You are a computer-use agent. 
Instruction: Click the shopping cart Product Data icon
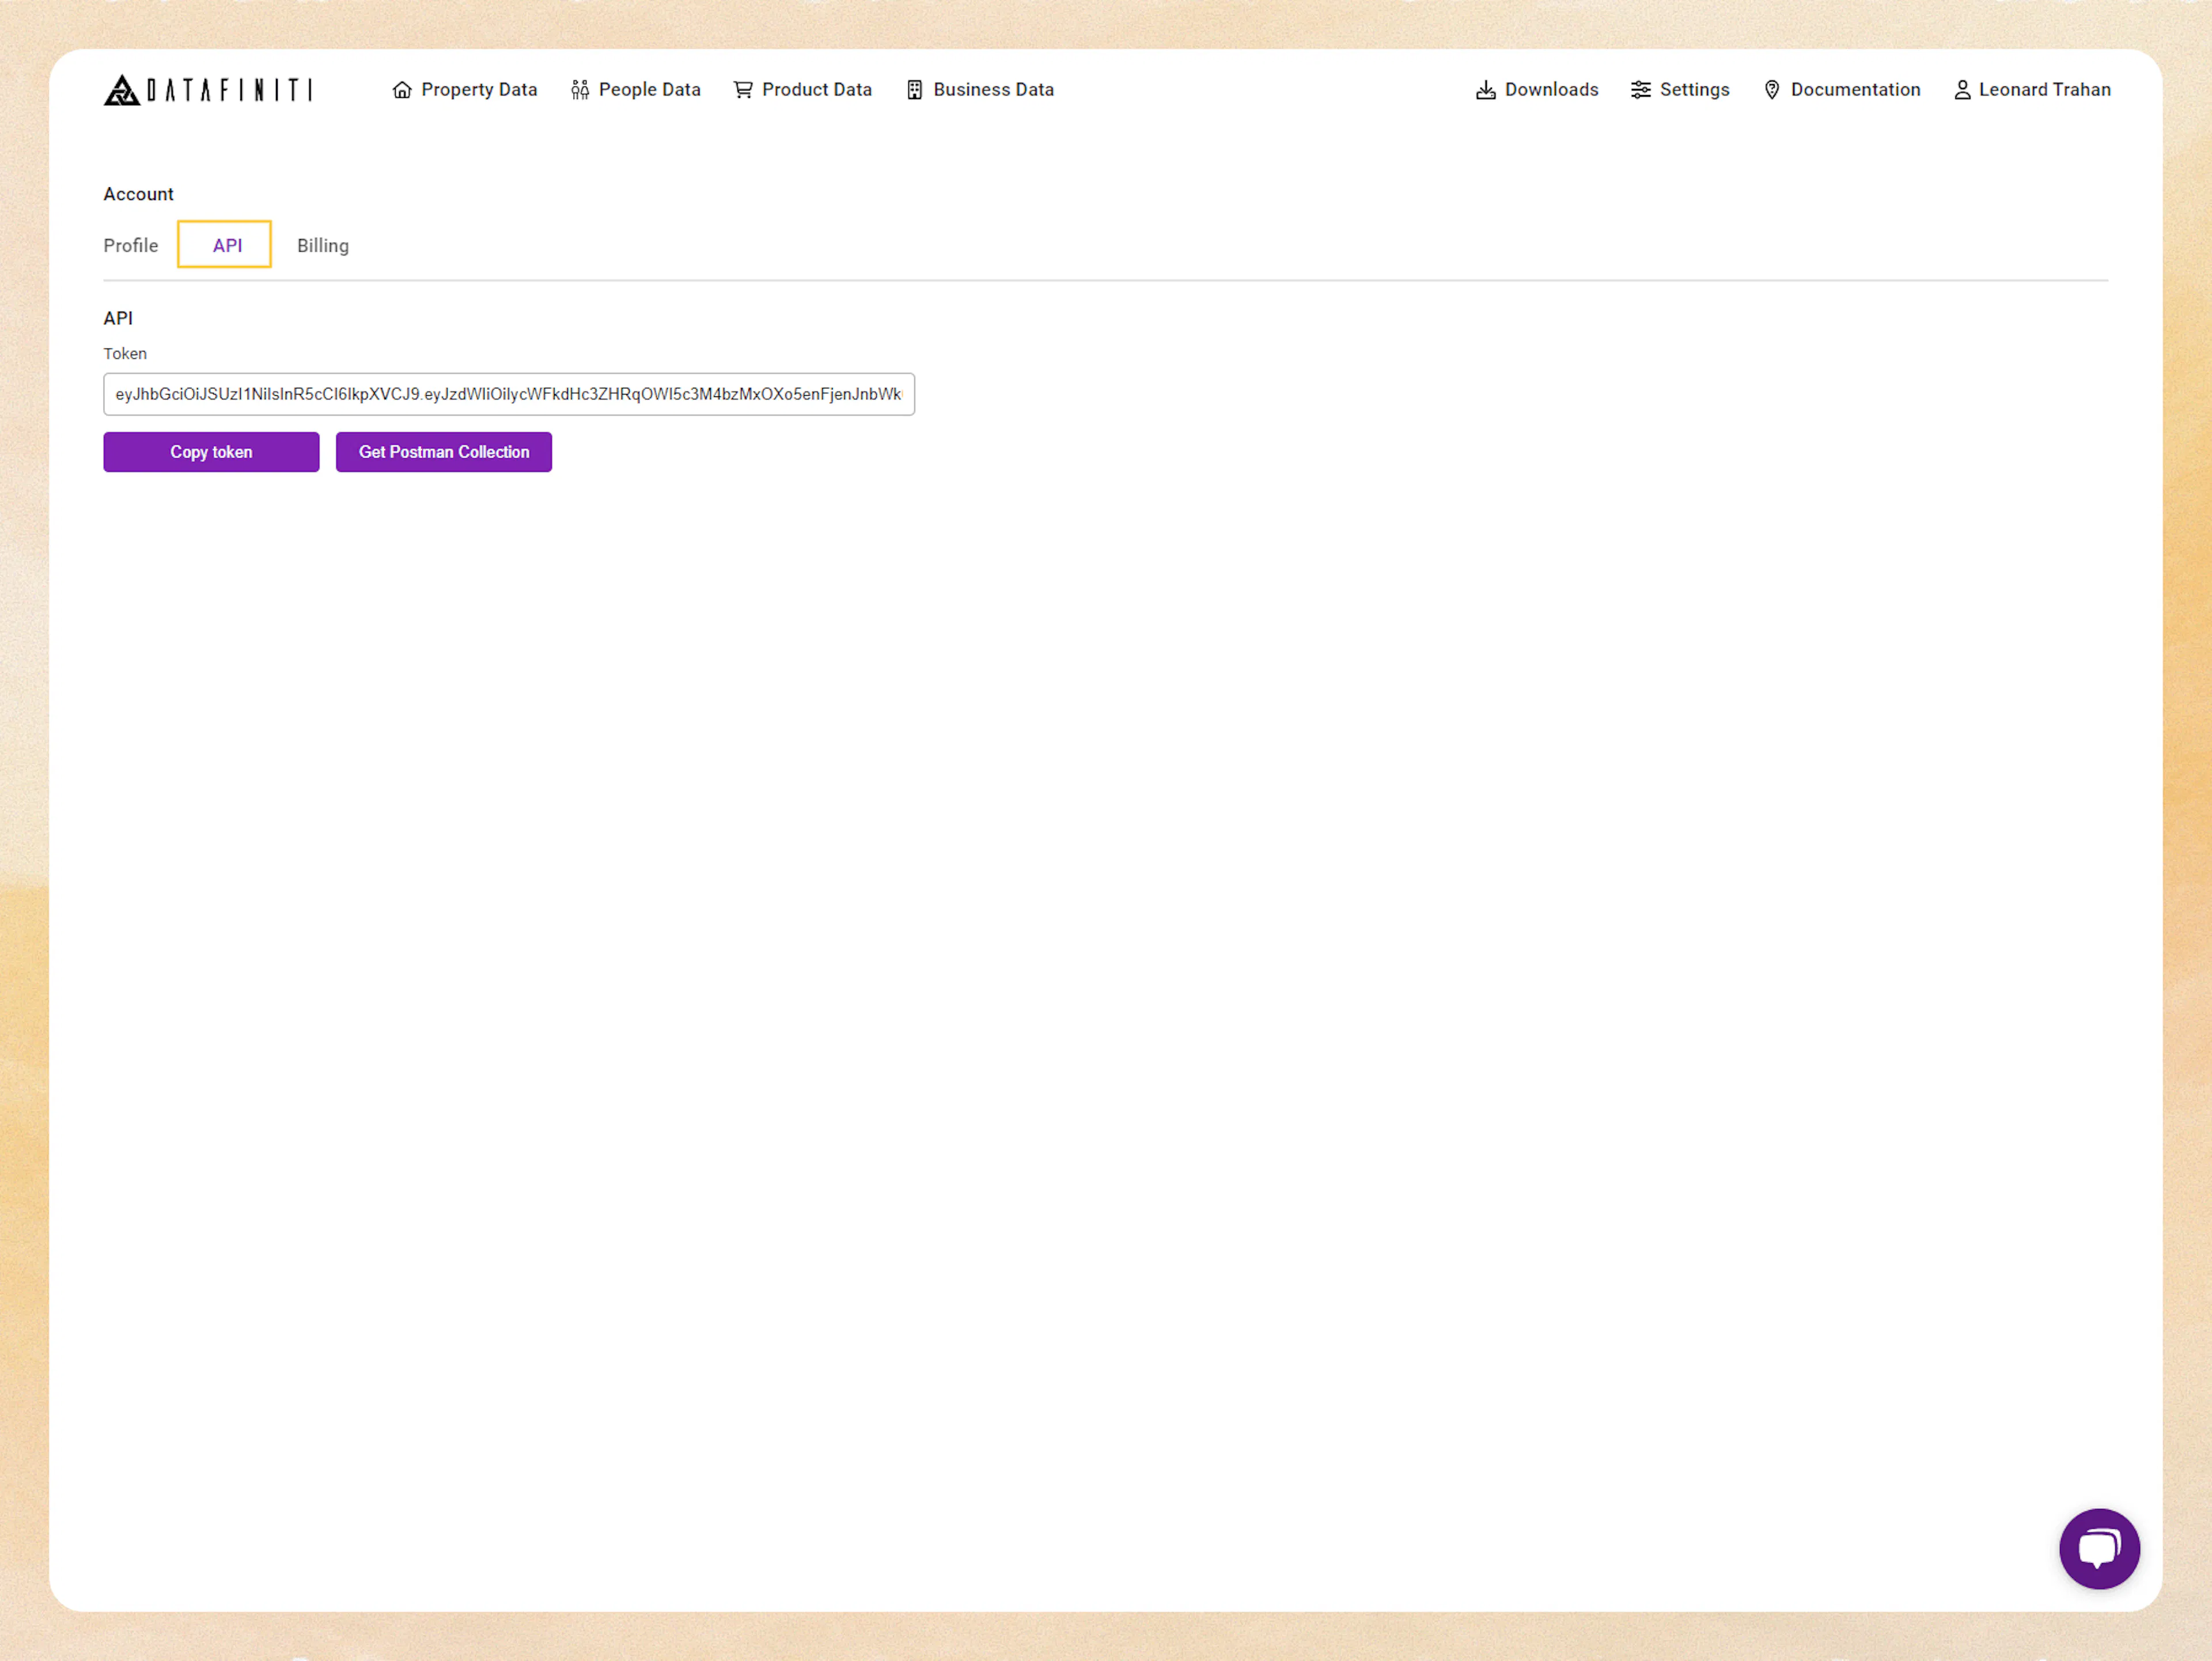tap(742, 90)
